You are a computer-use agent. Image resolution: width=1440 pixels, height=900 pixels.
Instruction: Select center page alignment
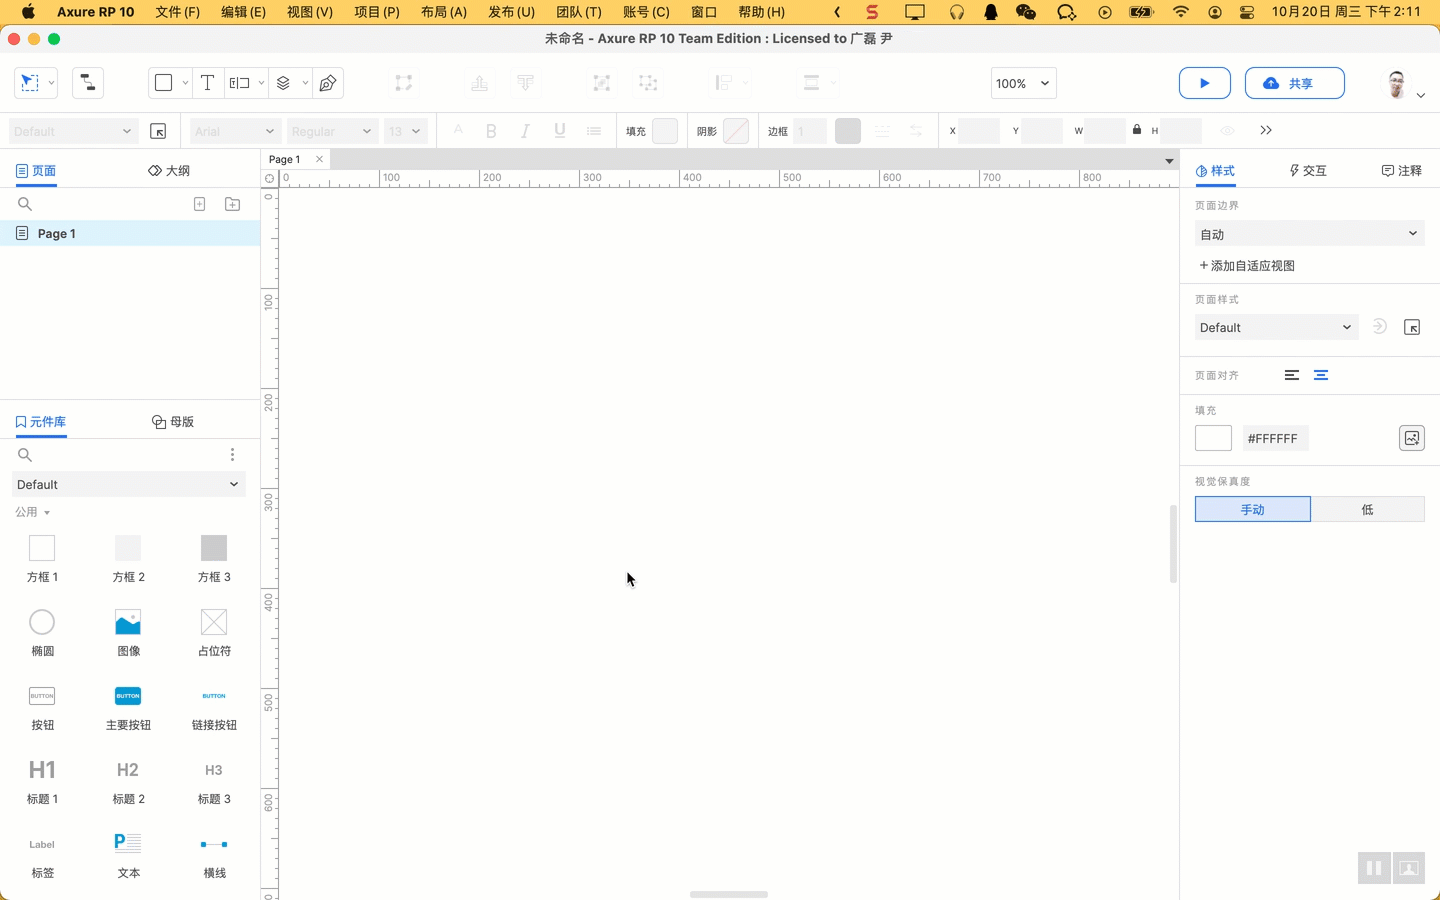(x=1321, y=375)
